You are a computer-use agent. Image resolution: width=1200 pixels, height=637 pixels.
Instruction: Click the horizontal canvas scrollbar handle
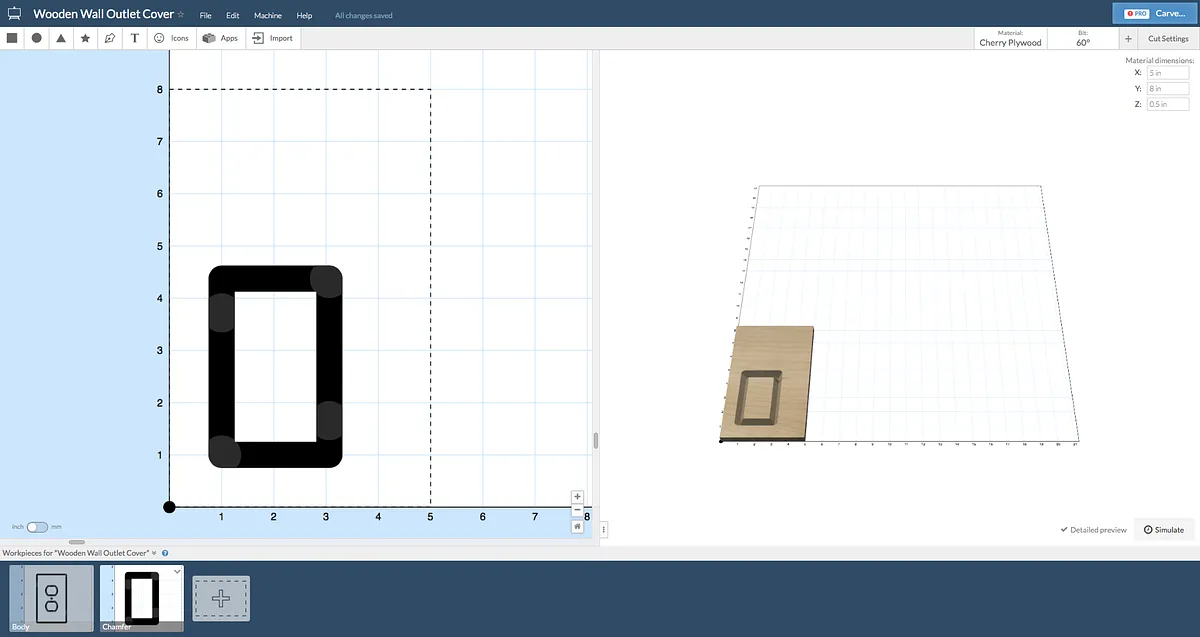point(77,542)
